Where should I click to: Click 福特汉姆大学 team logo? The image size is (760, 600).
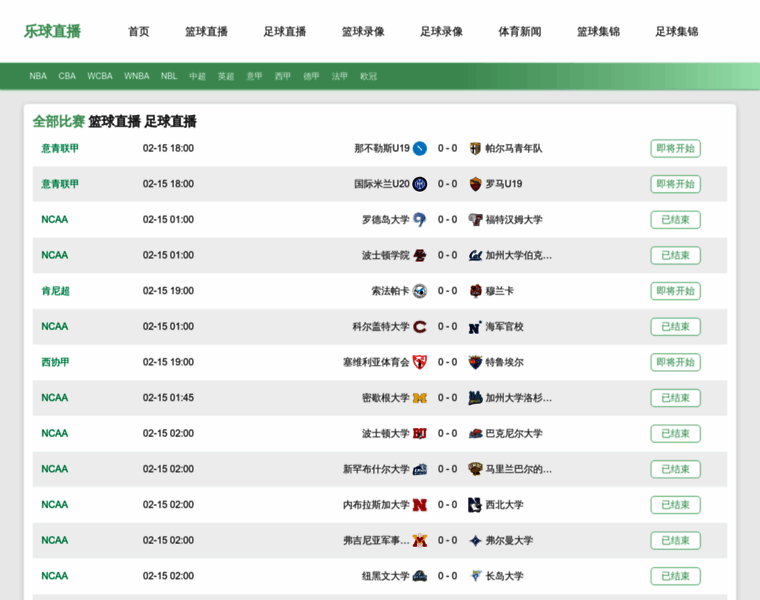point(475,220)
